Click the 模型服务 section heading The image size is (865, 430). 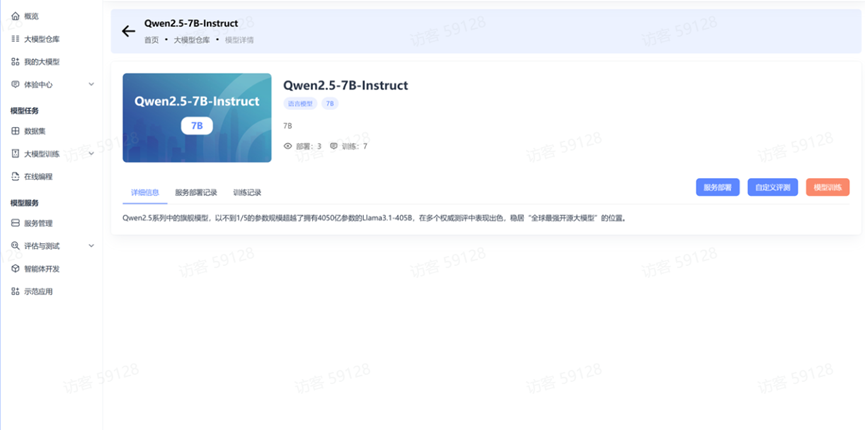click(x=24, y=203)
